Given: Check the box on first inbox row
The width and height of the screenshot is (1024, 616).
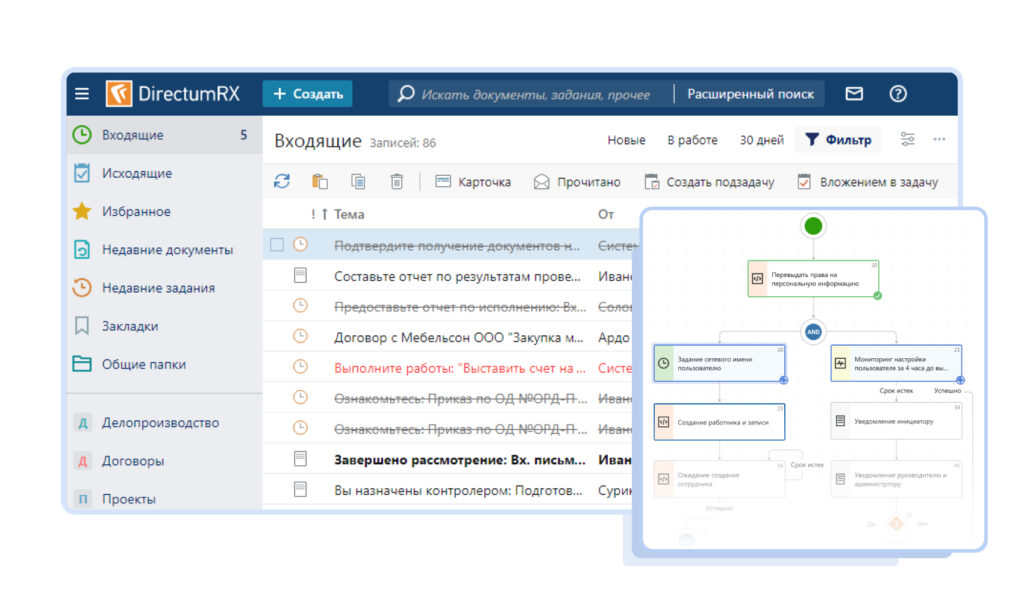Looking at the screenshot, I should coord(277,244).
